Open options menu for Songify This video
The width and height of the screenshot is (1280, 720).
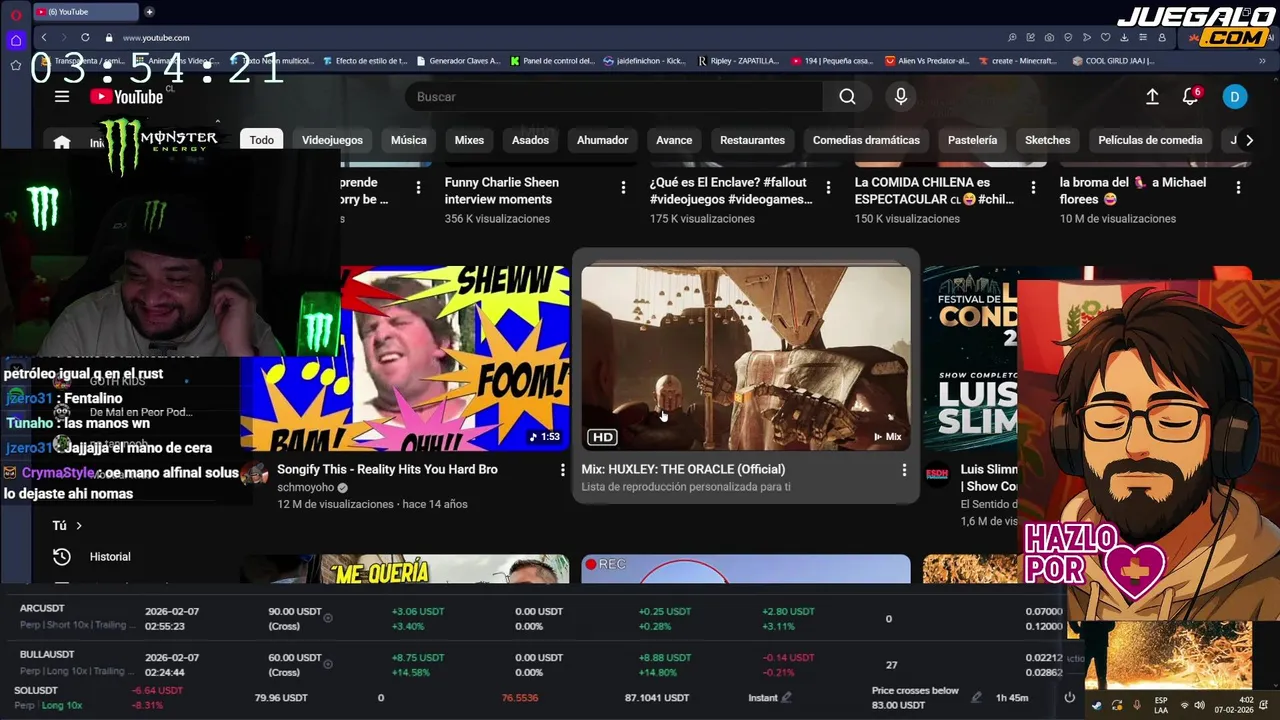click(562, 470)
